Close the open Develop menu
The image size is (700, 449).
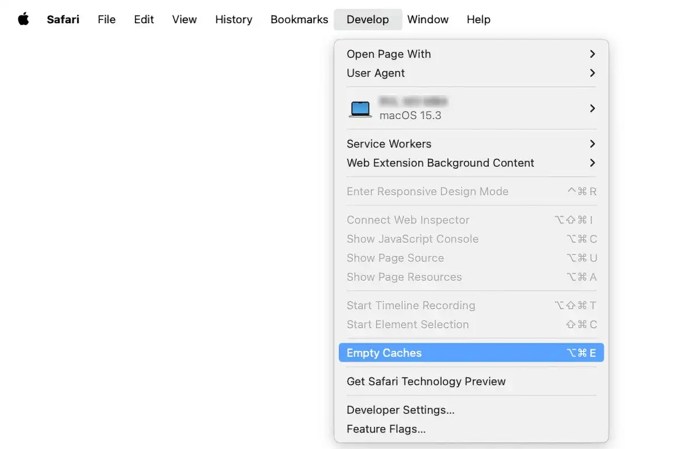pos(367,19)
